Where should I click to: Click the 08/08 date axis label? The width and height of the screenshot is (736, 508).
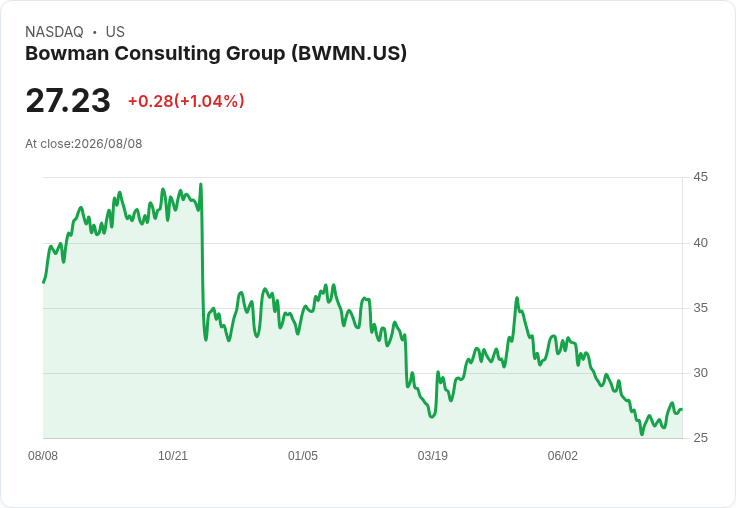[43, 455]
